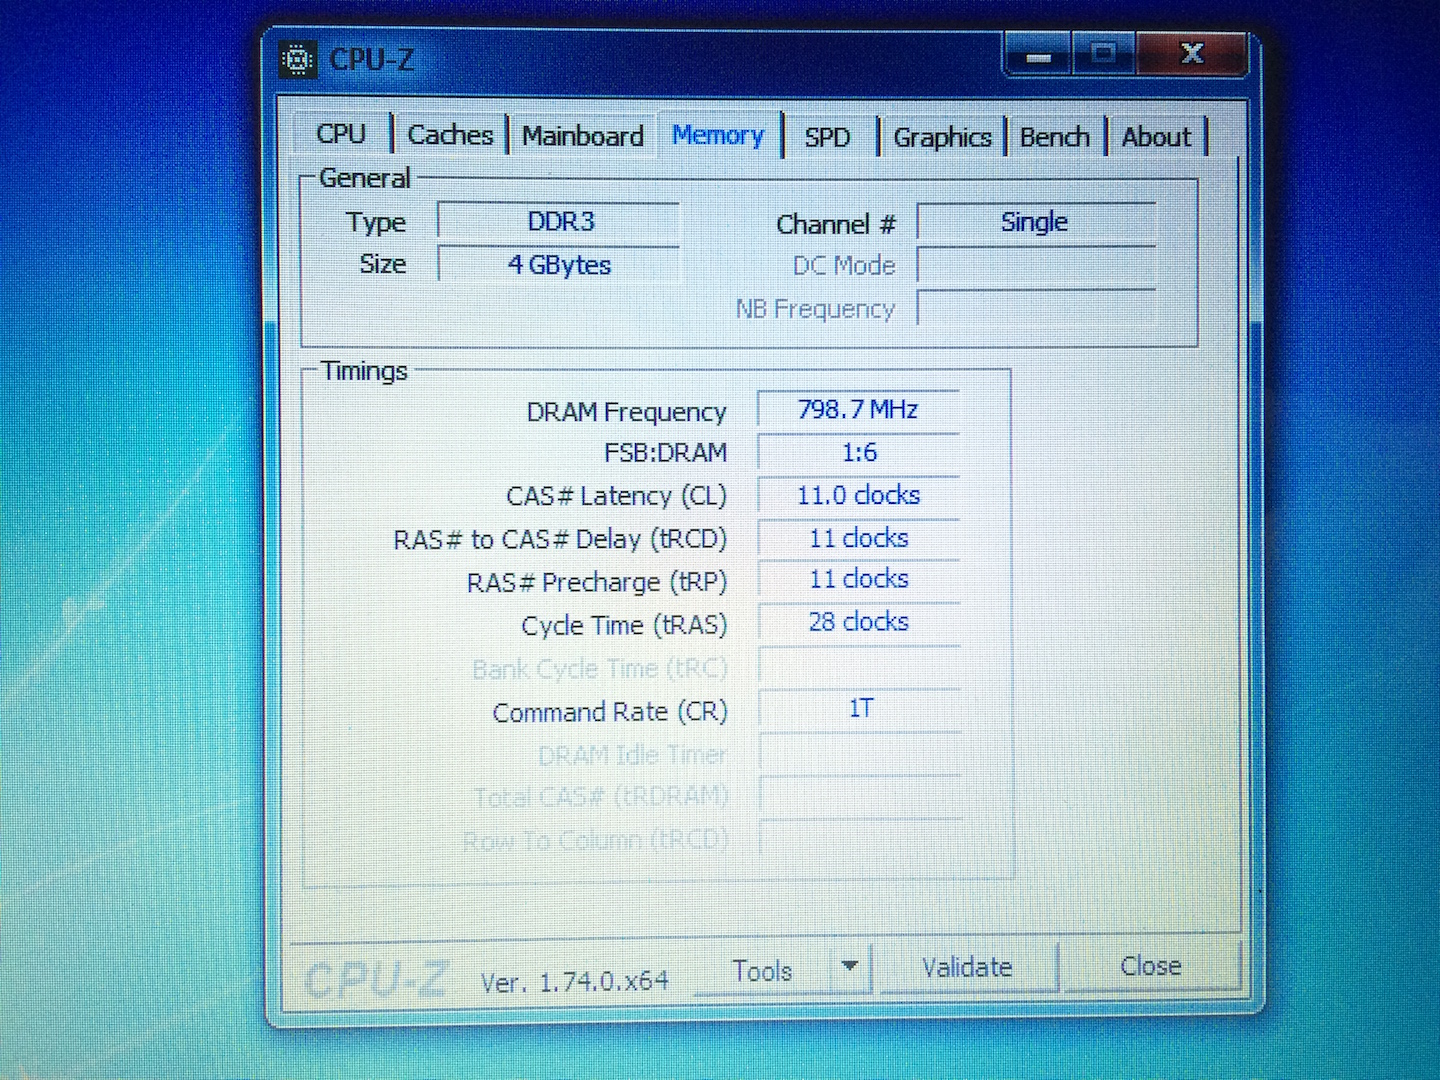Open the CPU tab
Screen dimensions: 1440x1080
[341, 134]
